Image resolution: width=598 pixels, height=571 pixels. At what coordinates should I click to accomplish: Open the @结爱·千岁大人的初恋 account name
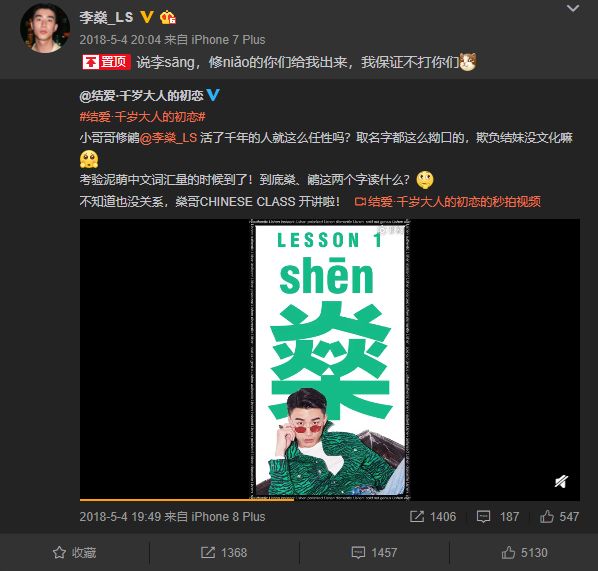pos(141,96)
